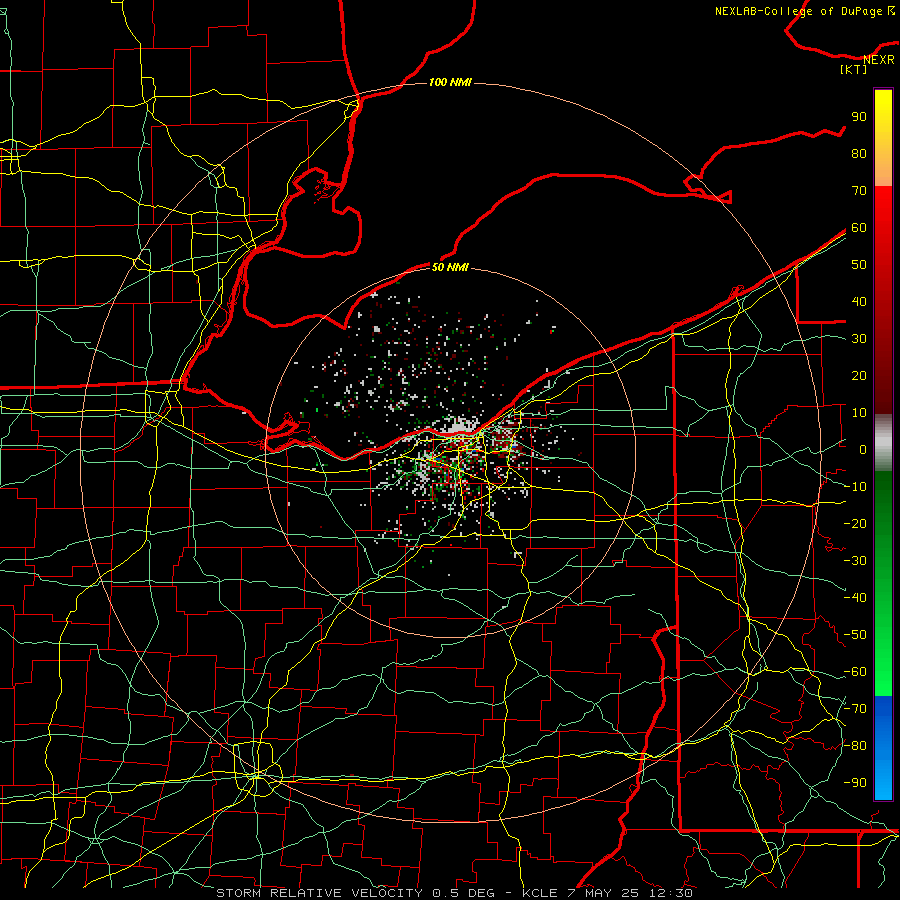Image resolution: width=900 pixels, height=900 pixels.
Task: Click the "-50" scale value
Action: 855,635
